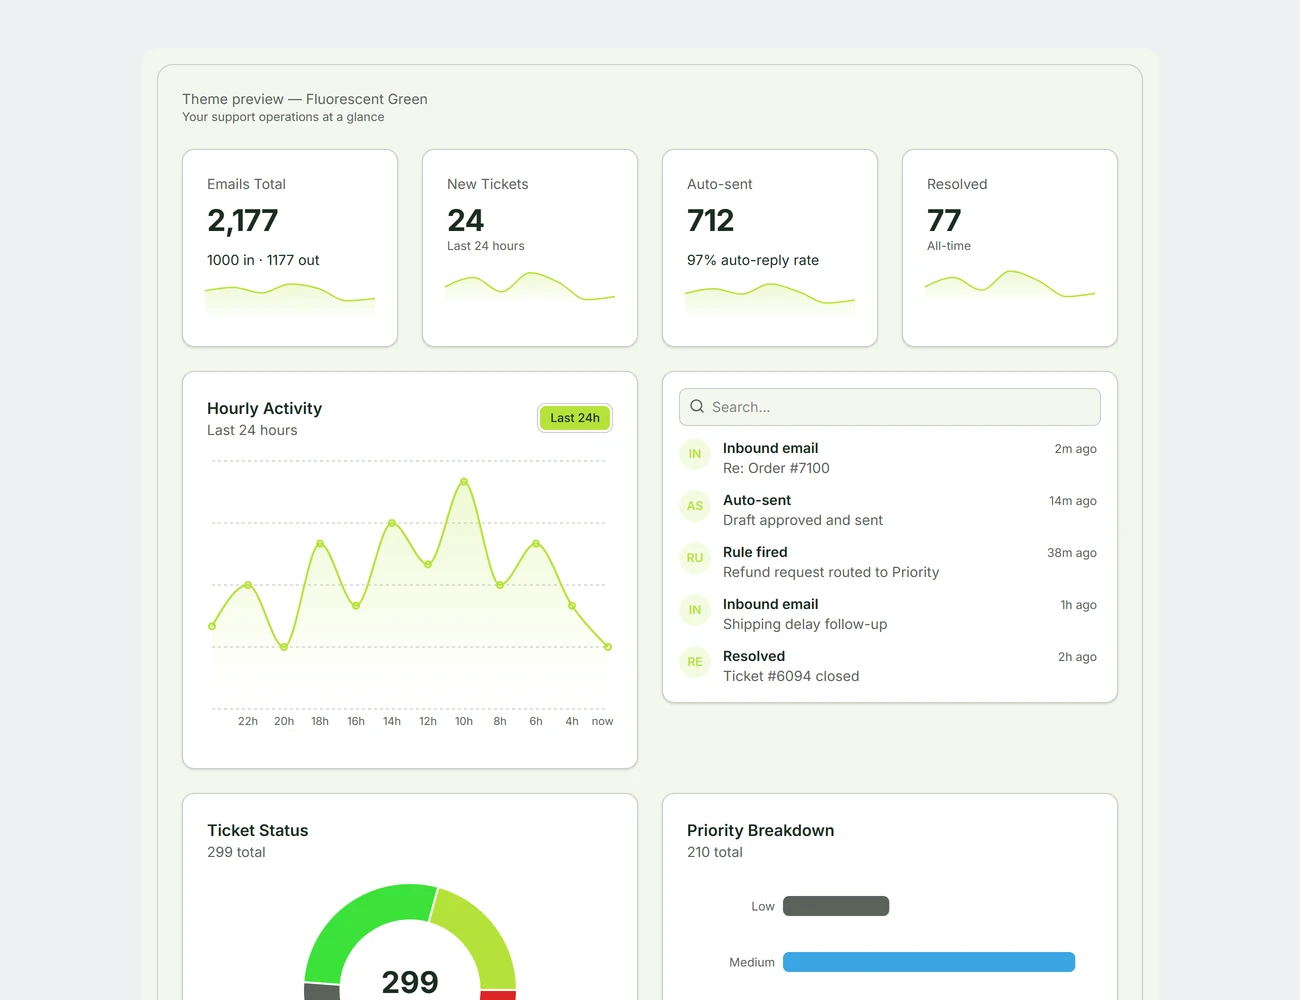Click 'Ticket #6094 closed' text
1300x1000 pixels.
click(x=791, y=676)
